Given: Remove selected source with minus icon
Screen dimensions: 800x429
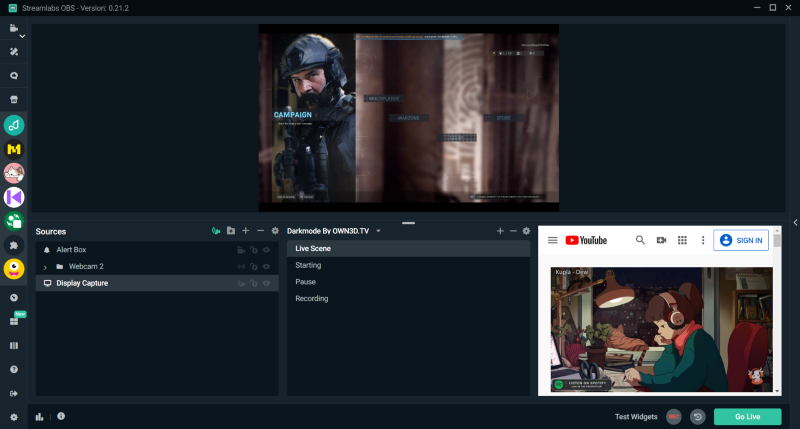Looking at the screenshot, I should 260,231.
